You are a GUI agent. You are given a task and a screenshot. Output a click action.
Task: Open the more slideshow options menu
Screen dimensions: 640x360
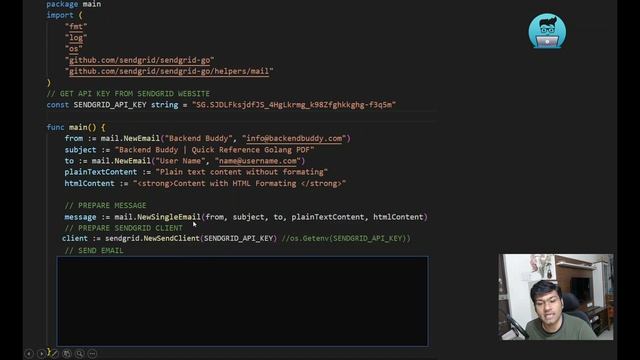92,353
